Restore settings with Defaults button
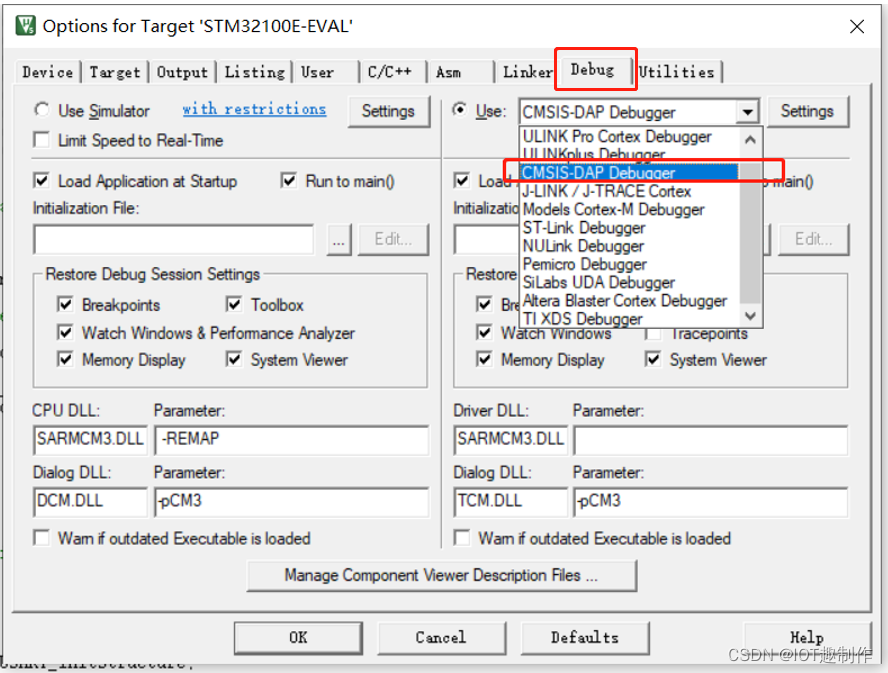 point(584,638)
